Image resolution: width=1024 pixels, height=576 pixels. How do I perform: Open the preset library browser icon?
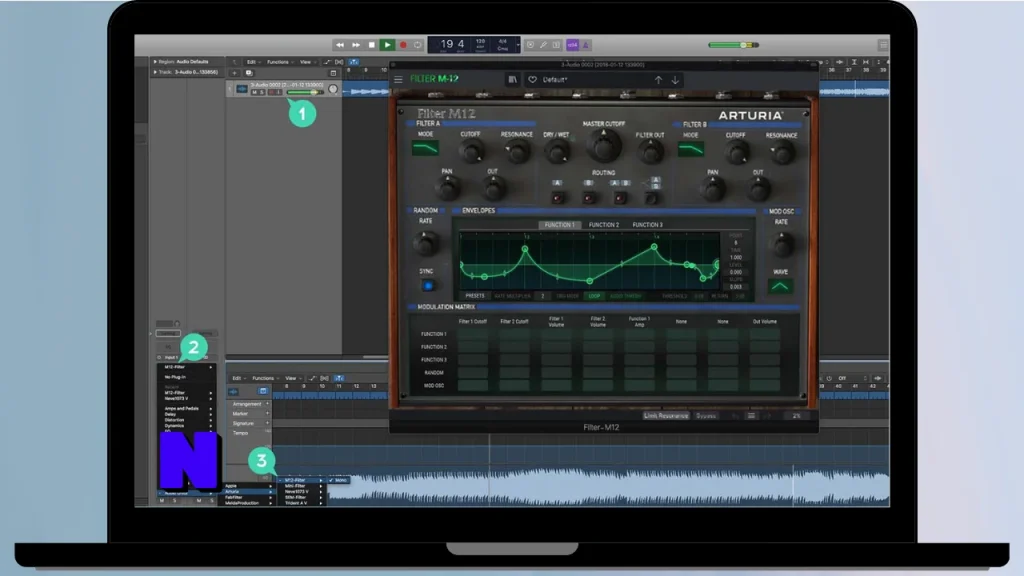click(513, 80)
